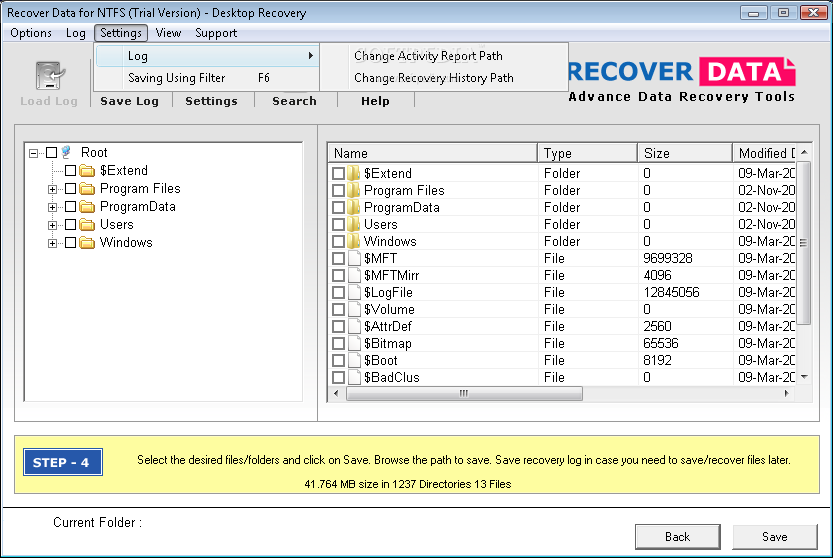Image resolution: width=833 pixels, height=558 pixels.
Task: Open the Support menu
Action: pyautogui.click(x=216, y=33)
